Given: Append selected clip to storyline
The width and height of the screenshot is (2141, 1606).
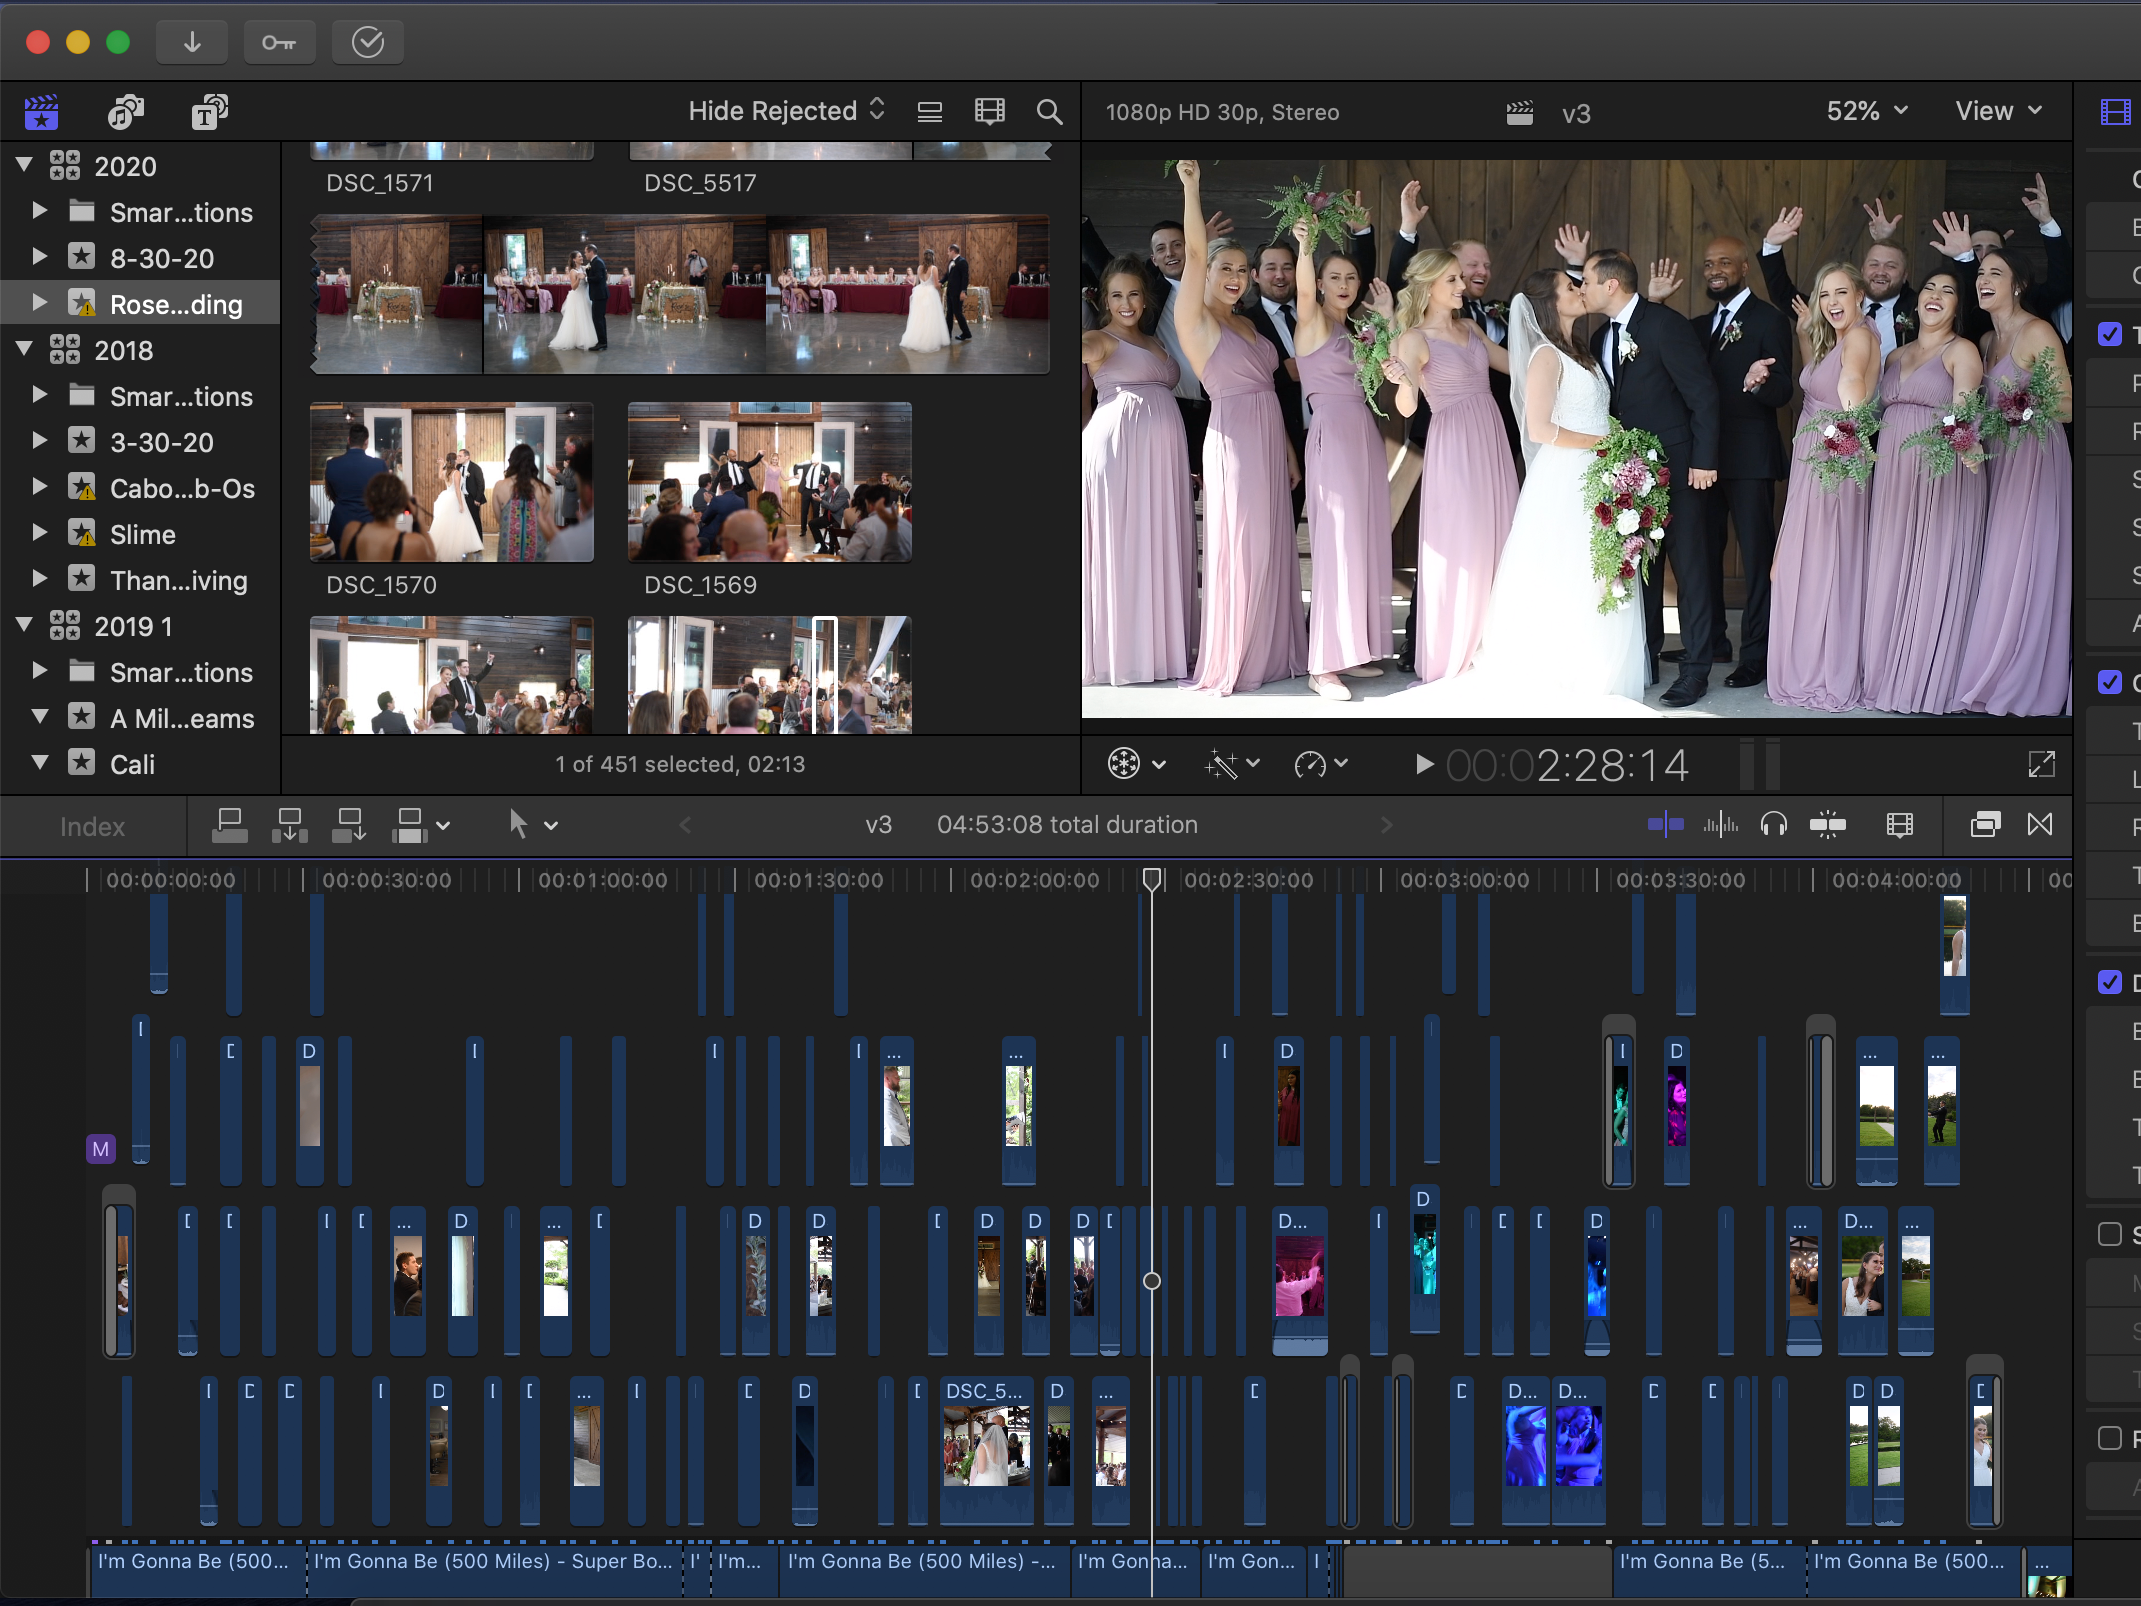Looking at the screenshot, I should (349, 826).
